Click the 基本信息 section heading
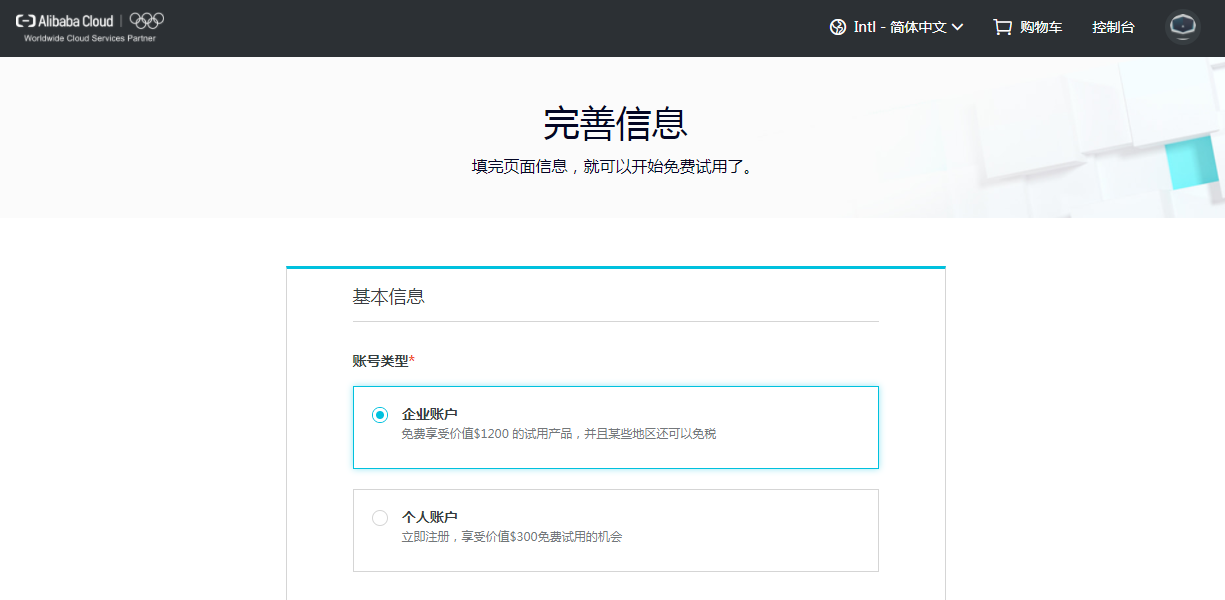This screenshot has width=1225, height=600. click(389, 297)
